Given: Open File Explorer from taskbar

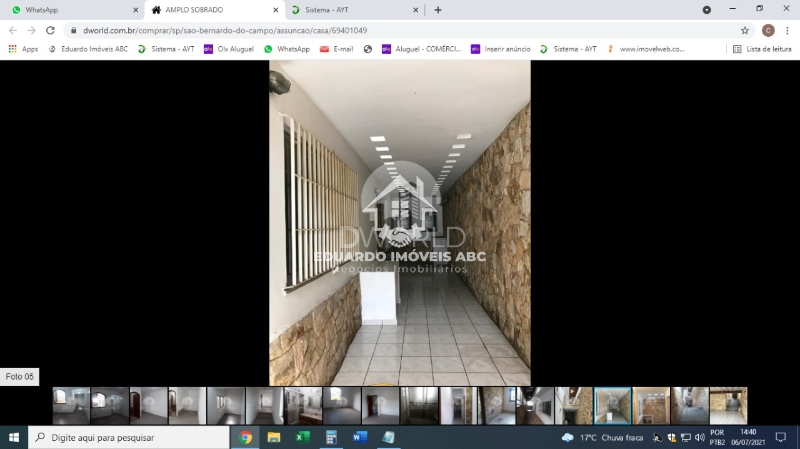Looking at the screenshot, I should 274,437.
